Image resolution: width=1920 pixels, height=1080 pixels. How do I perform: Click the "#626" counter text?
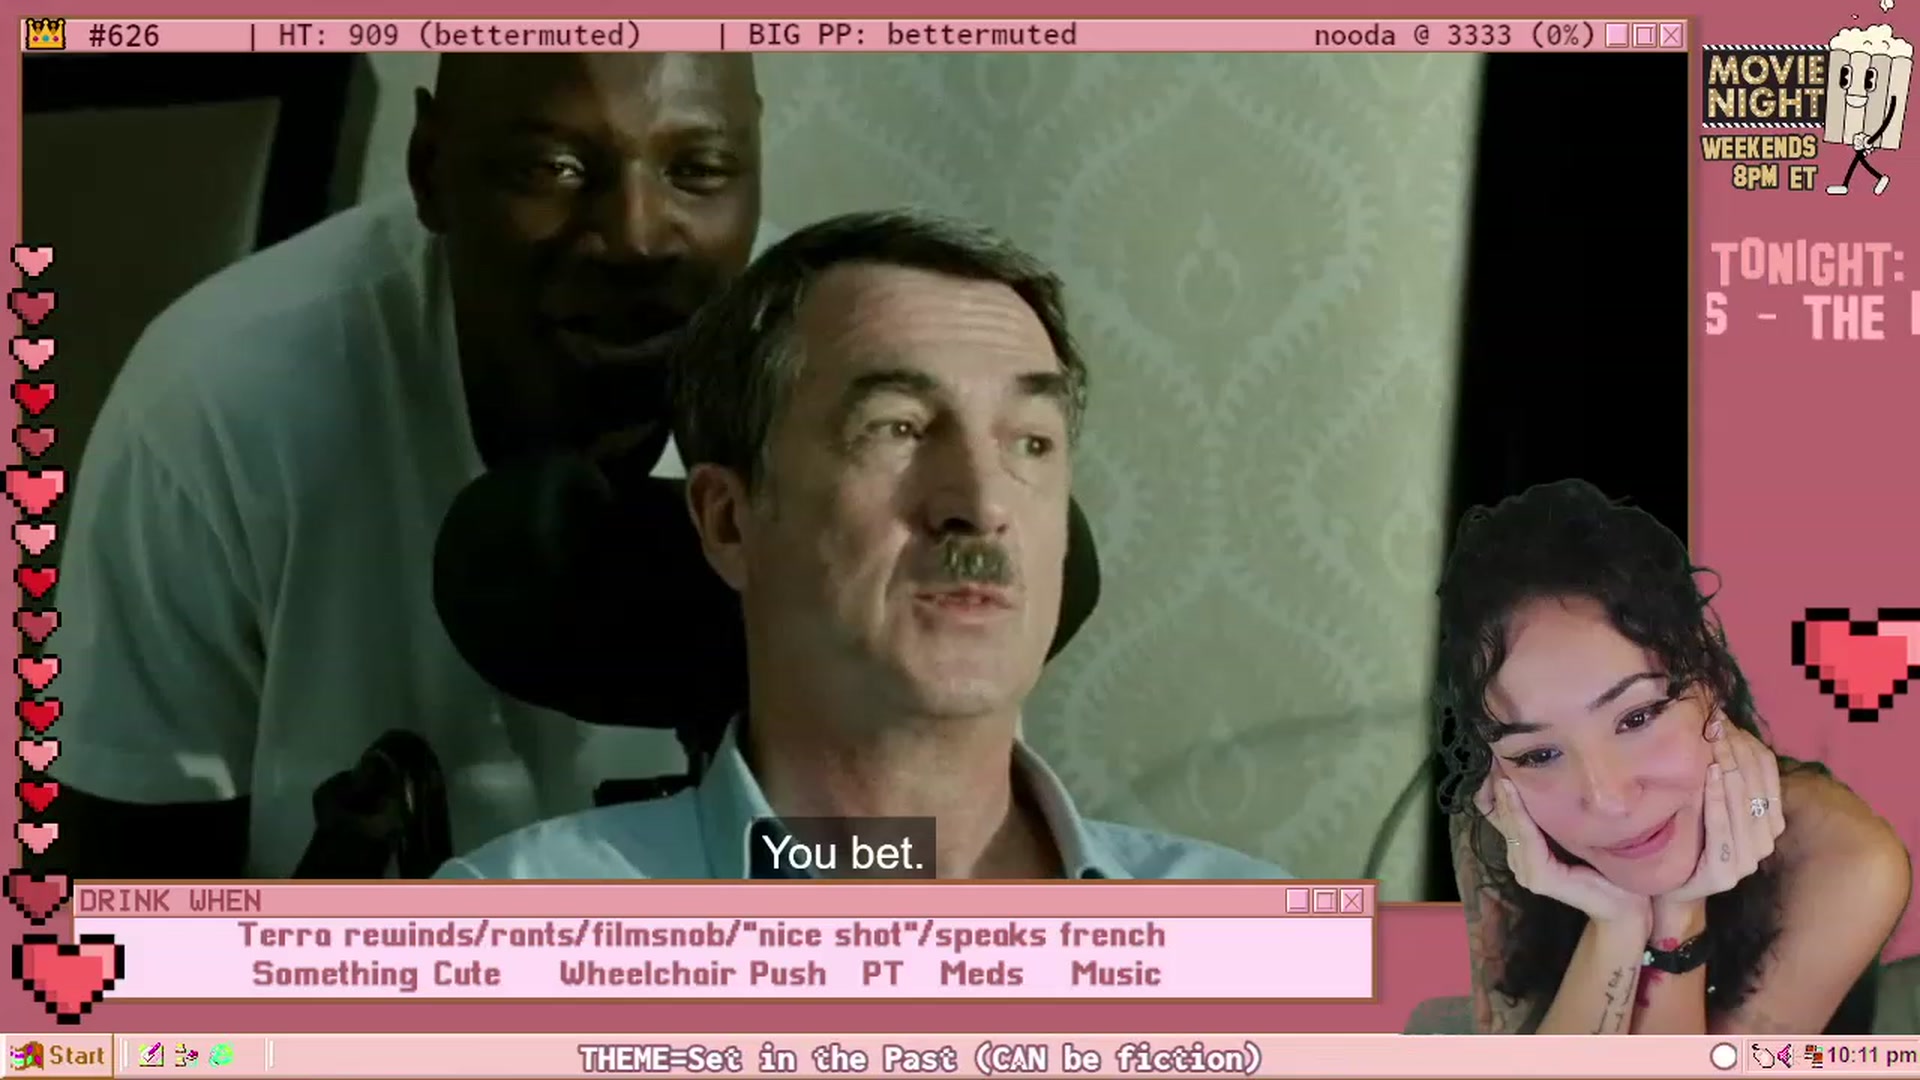pyautogui.click(x=123, y=36)
